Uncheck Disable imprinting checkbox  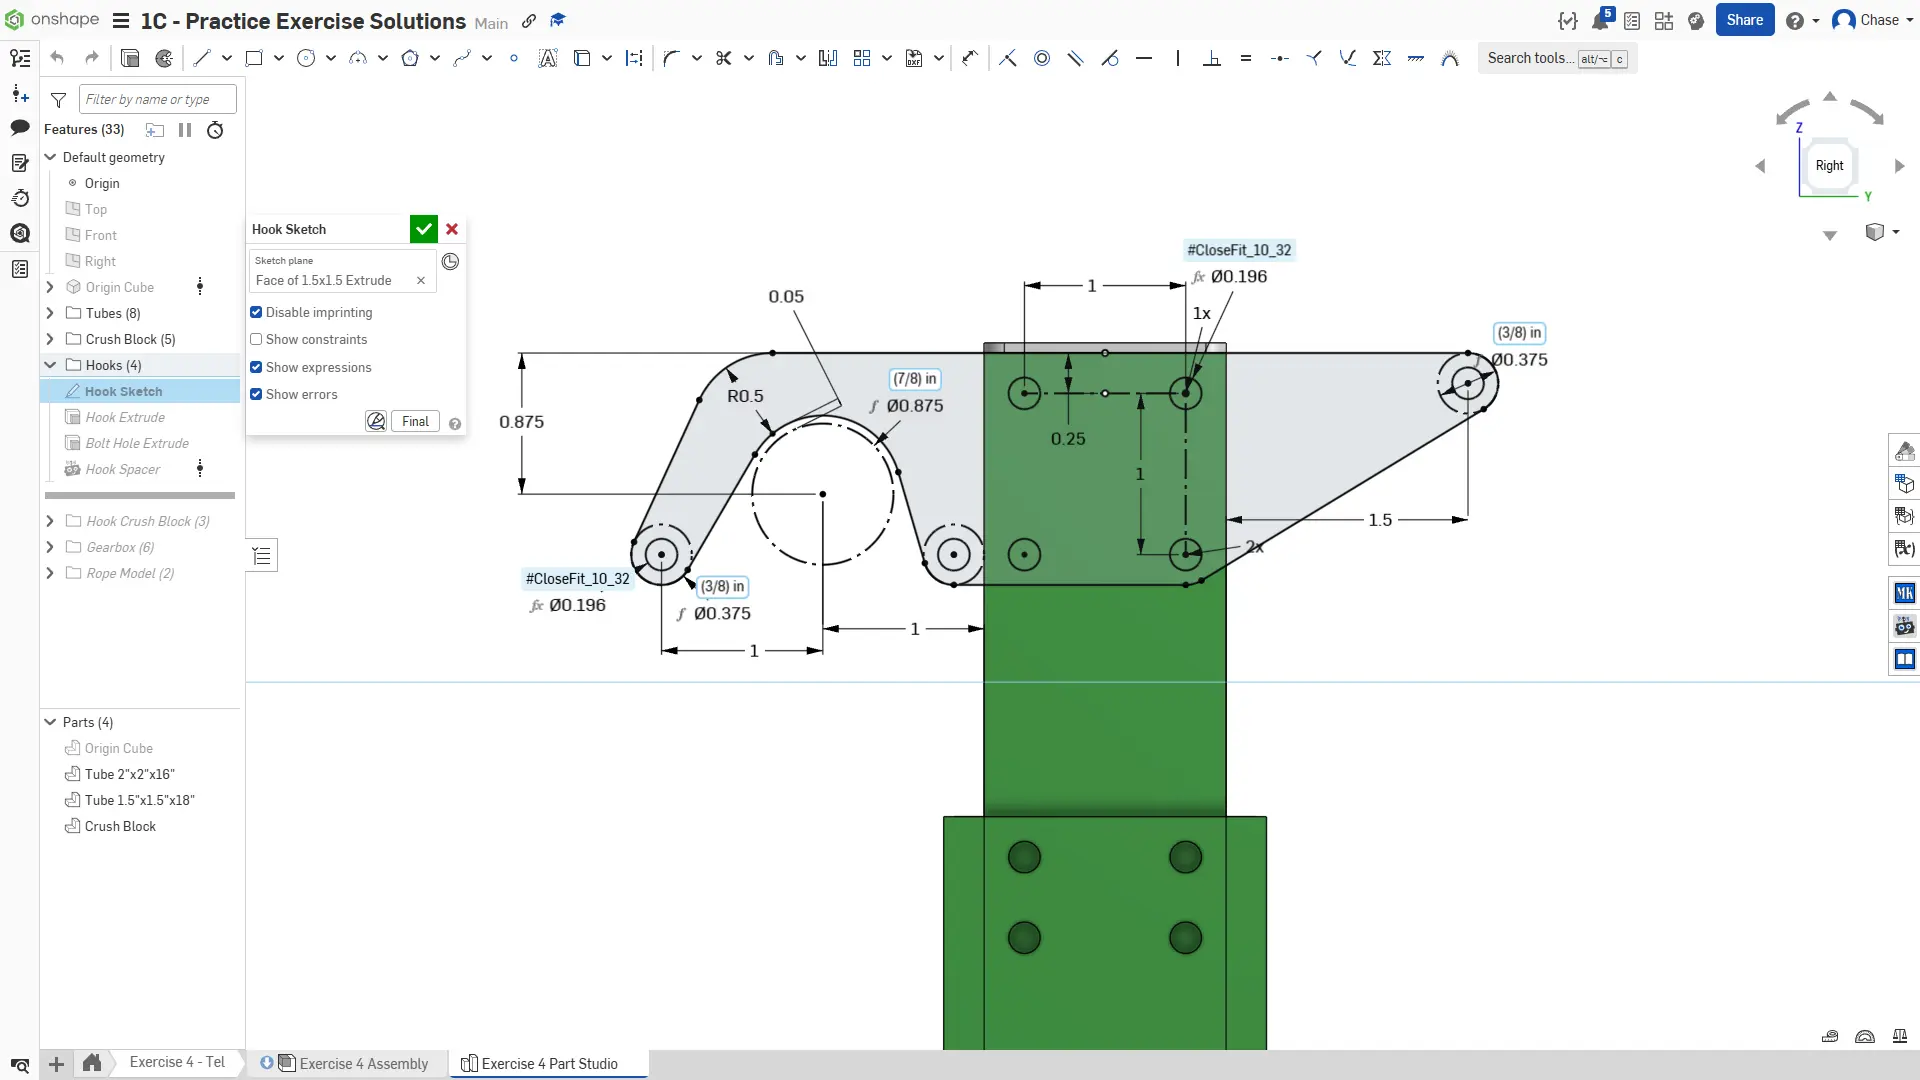(x=256, y=312)
